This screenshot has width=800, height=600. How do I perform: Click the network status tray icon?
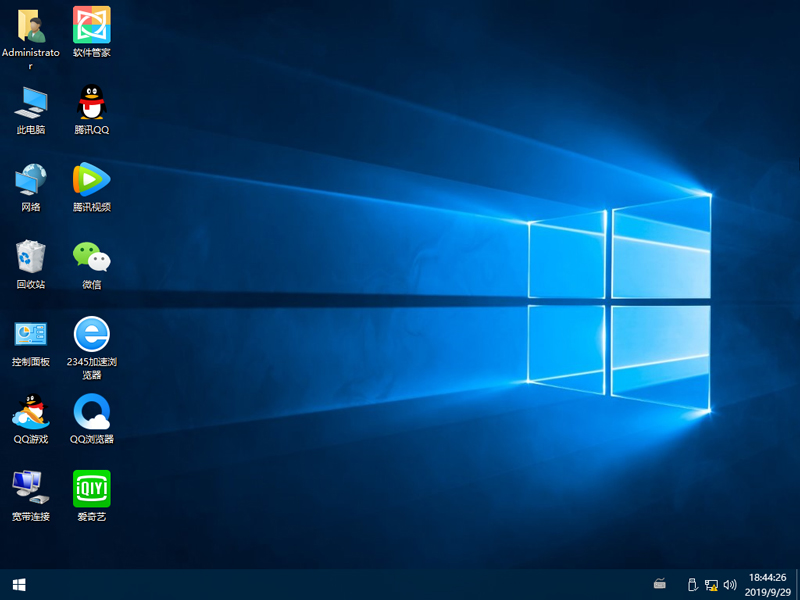click(711, 584)
